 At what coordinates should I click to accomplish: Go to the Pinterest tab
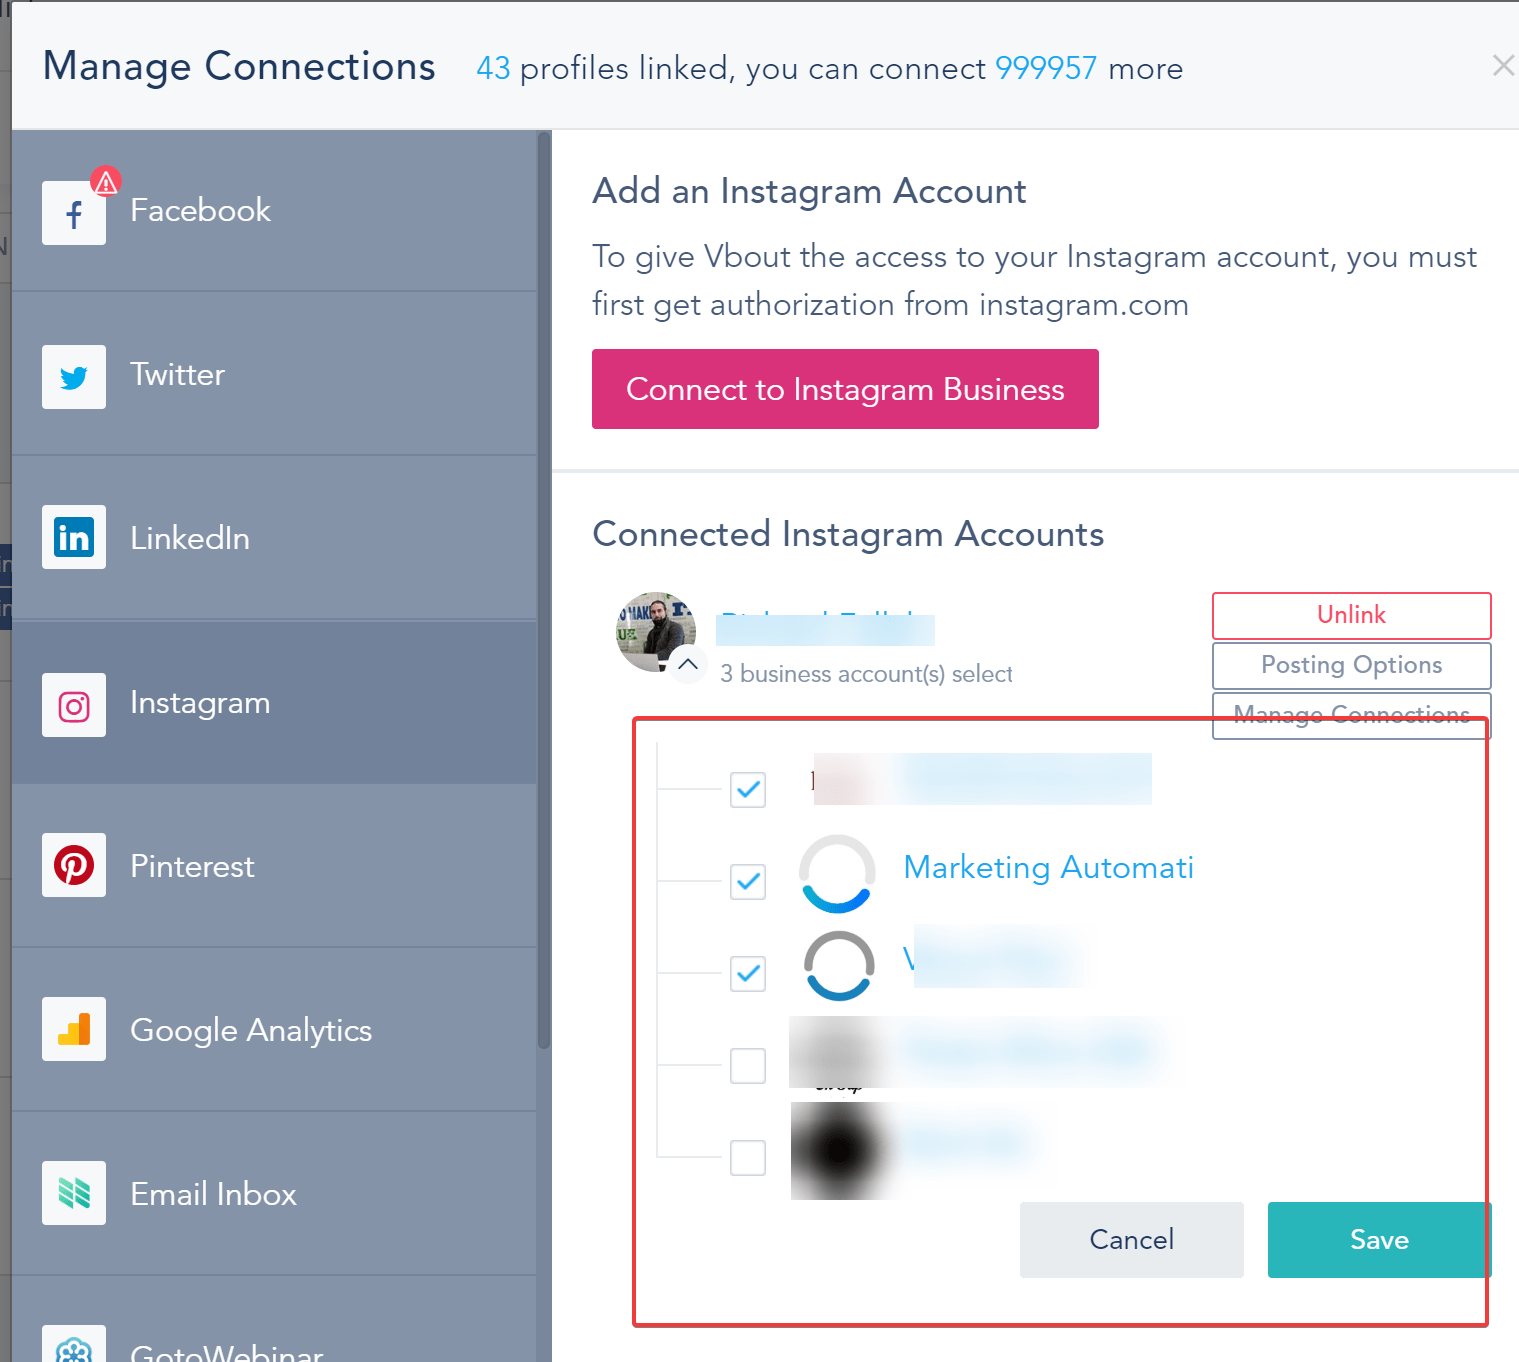(x=274, y=866)
